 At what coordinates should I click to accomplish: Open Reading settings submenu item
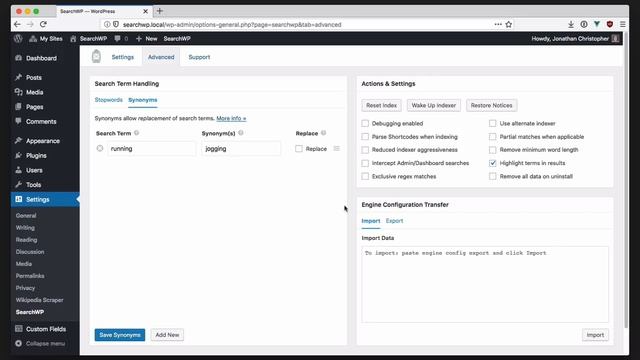click(26, 240)
